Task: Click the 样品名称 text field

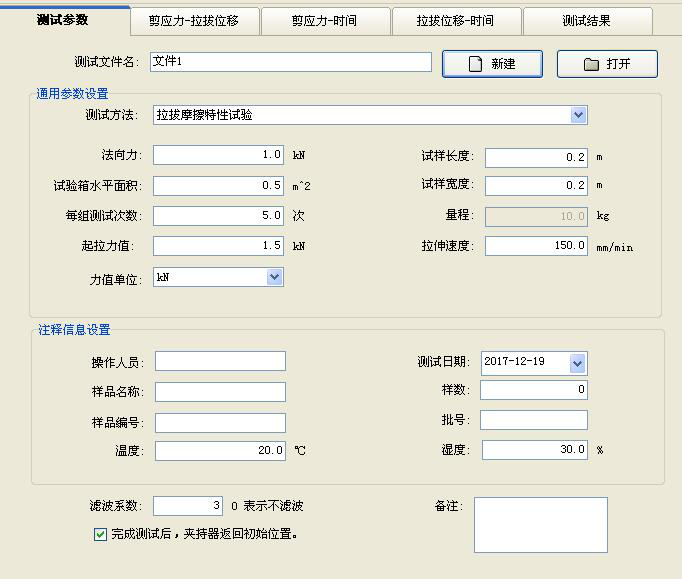Action: 220,392
